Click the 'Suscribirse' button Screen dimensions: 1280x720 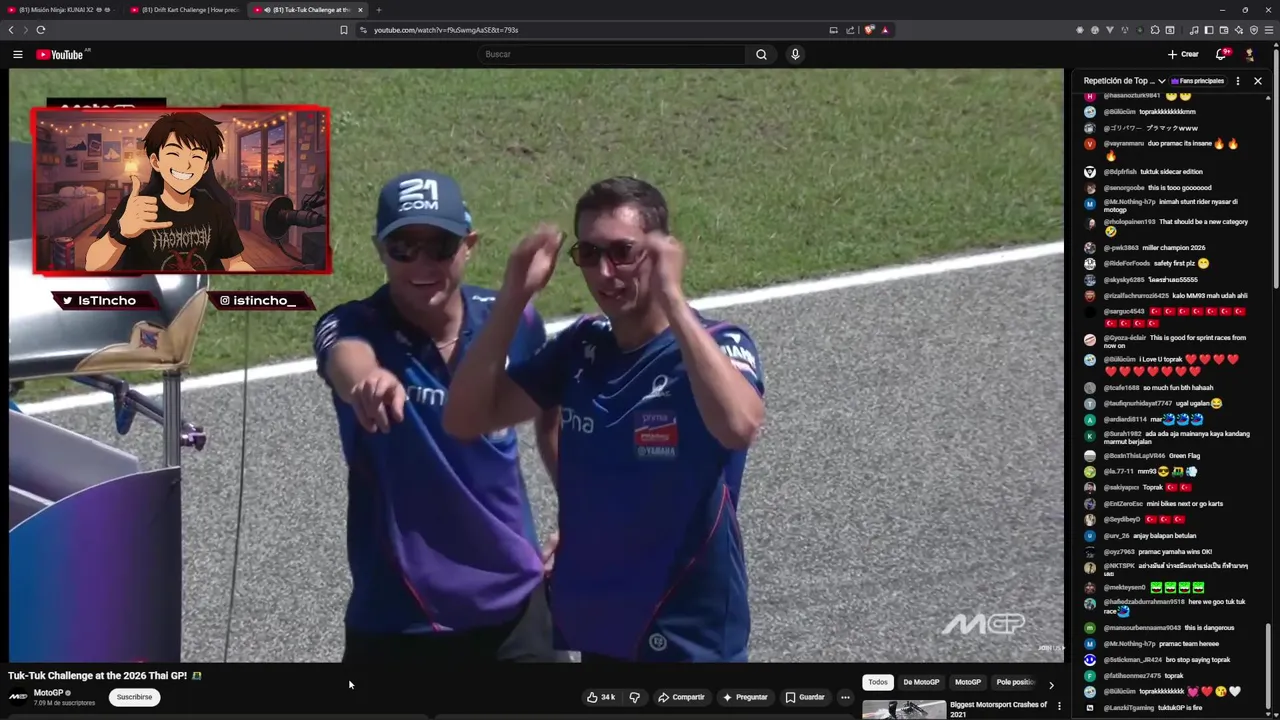point(134,697)
